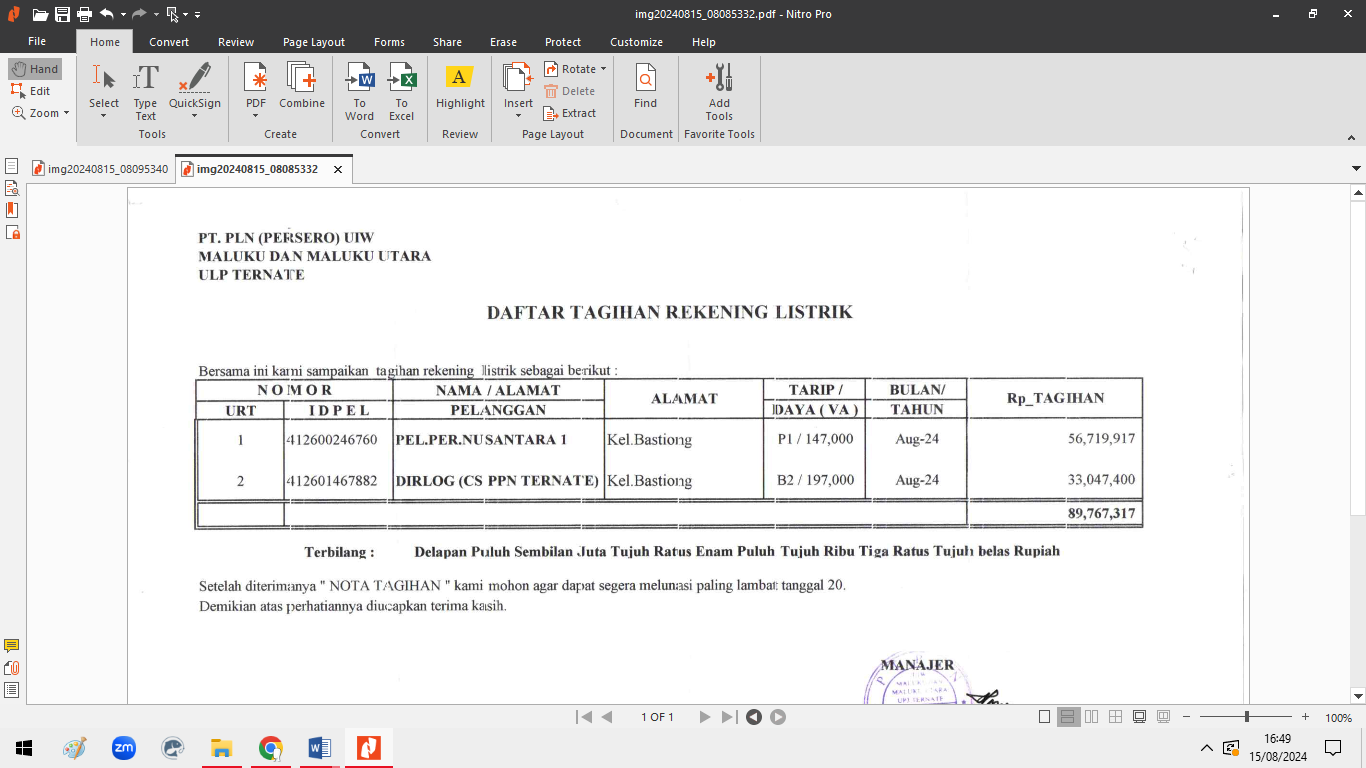Toggle the full screen view icon
Viewport: 1366px width, 768px height.
pos(1140,717)
